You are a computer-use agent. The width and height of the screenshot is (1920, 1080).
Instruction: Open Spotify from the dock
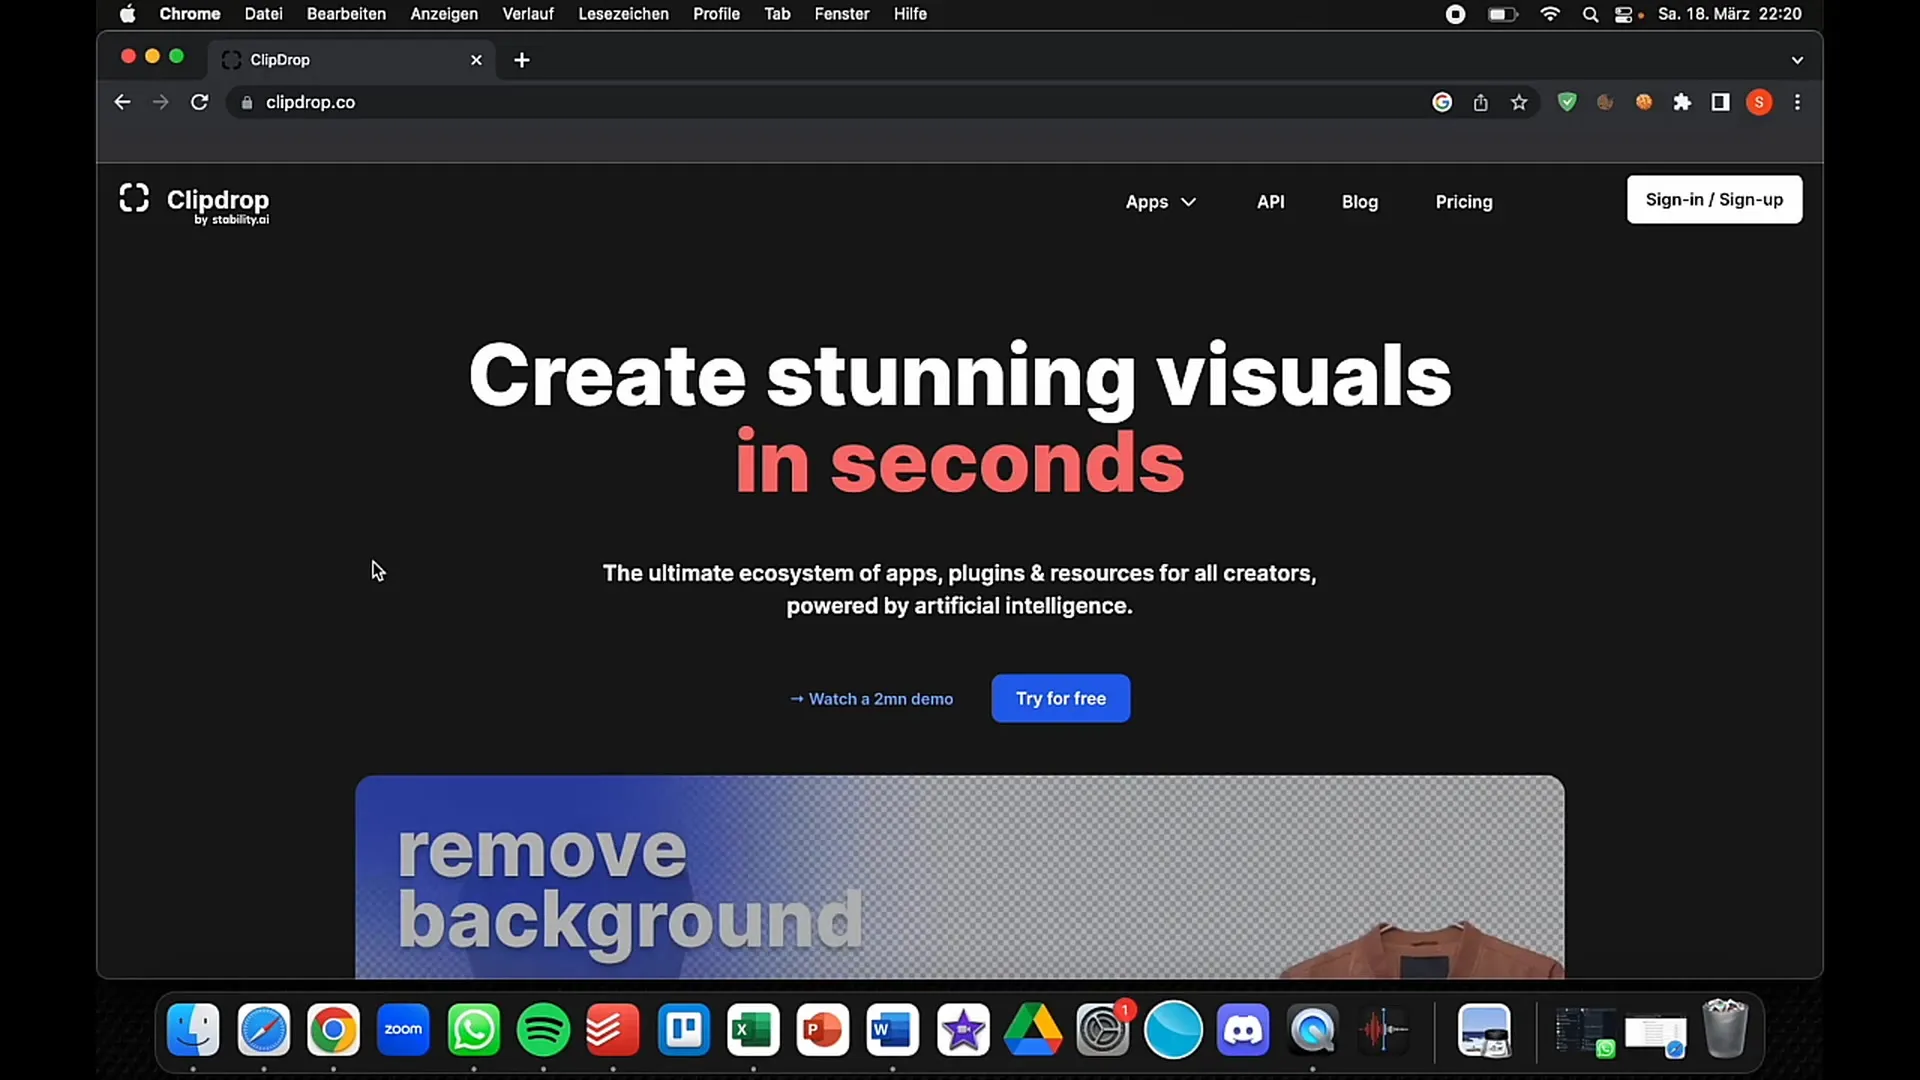coord(543,1030)
